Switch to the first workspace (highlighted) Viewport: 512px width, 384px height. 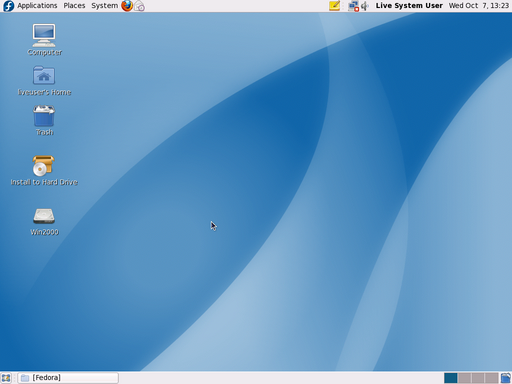451,378
